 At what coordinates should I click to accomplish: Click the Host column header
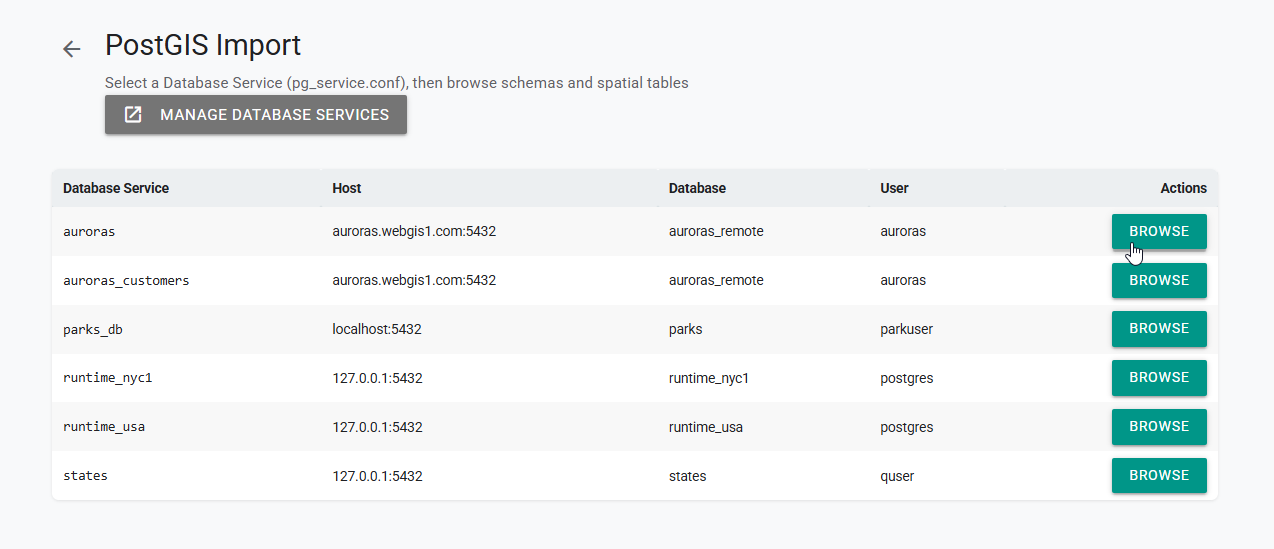(347, 188)
